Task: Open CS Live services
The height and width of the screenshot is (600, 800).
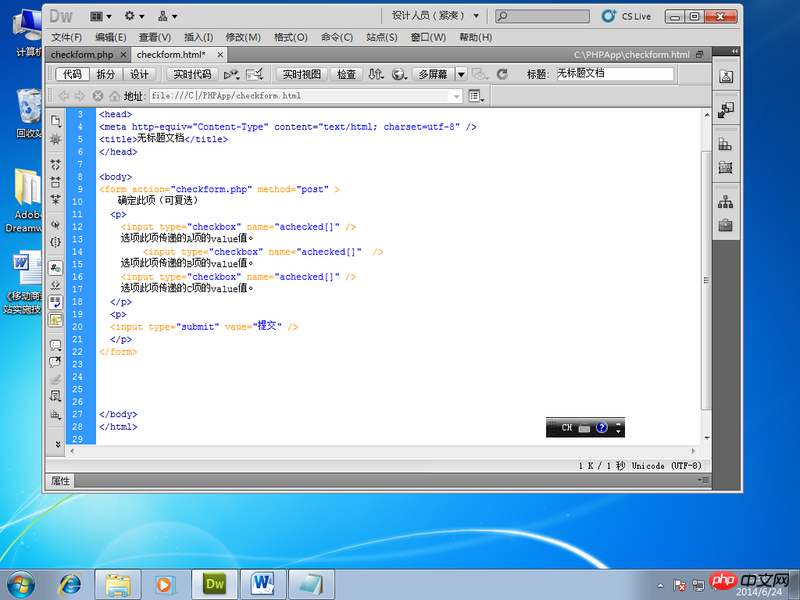Action: click(626, 16)
